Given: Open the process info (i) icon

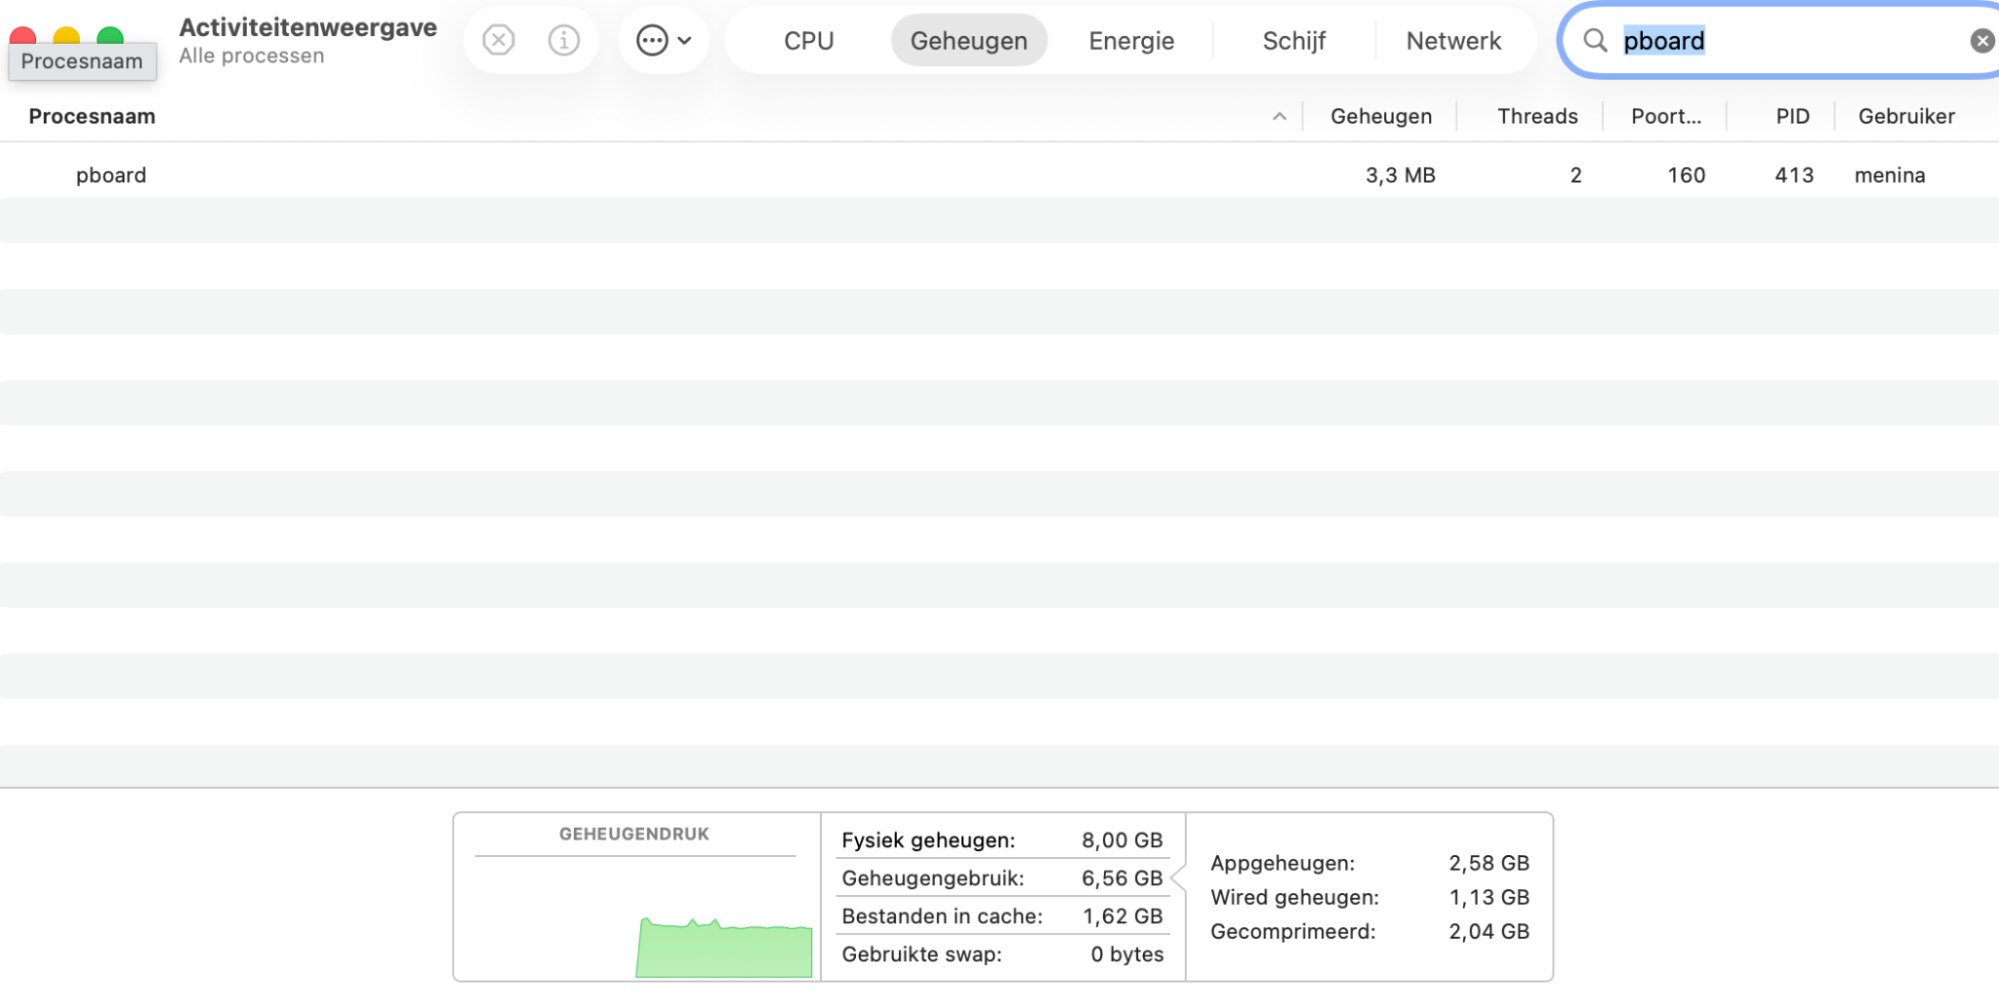Looking at the screenshot, I should coord(563,40).
